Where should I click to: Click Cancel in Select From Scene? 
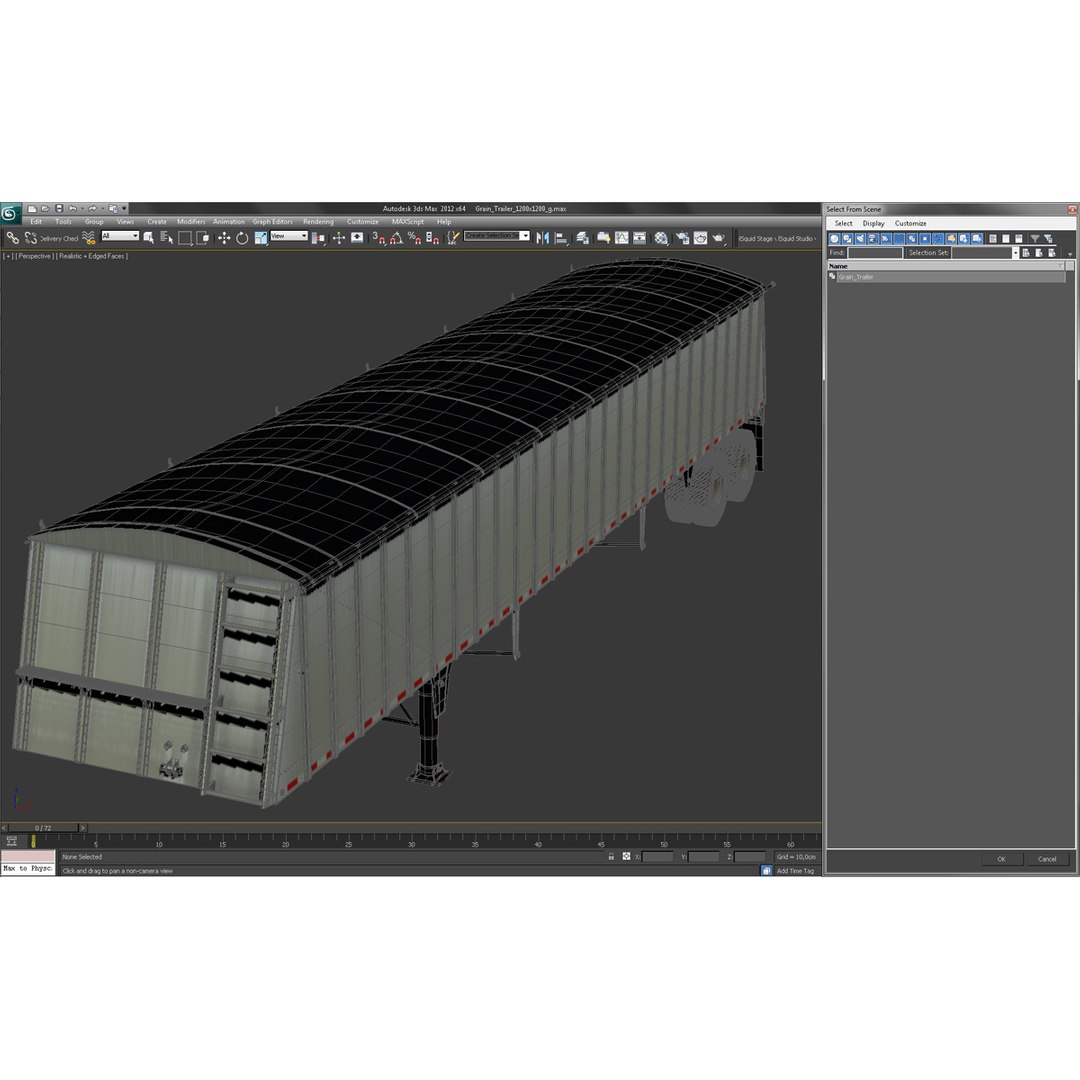[1046, 859]
